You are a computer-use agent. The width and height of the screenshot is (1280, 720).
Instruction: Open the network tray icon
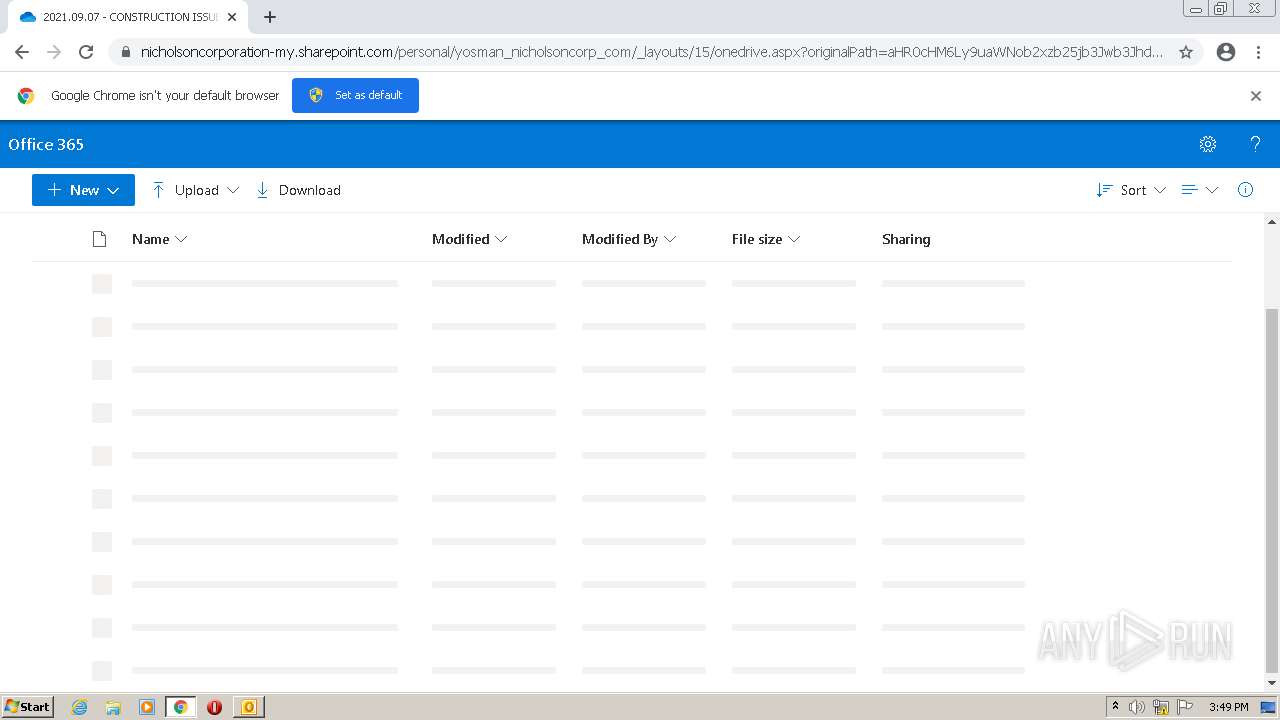click(1161, 707)
